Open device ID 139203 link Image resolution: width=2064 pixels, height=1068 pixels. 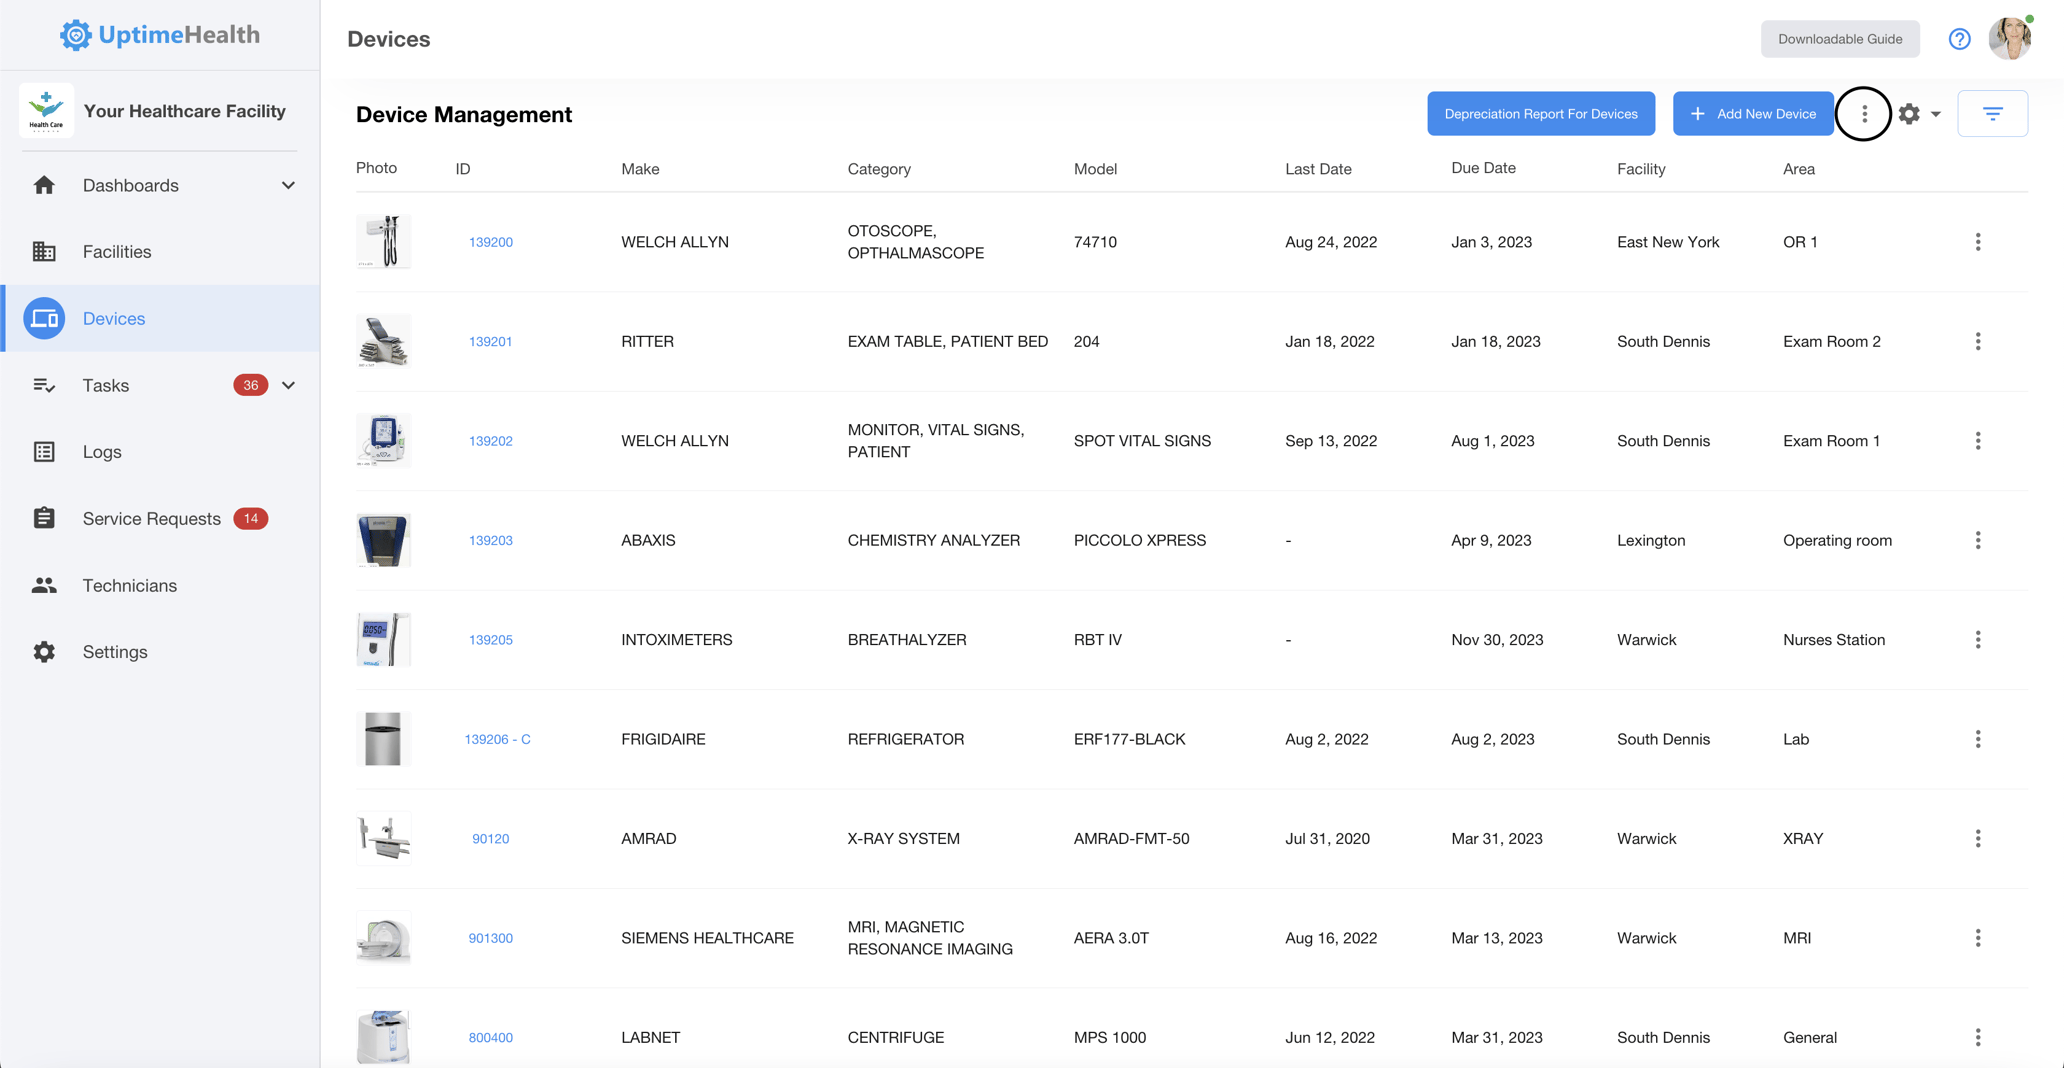(490, 541)
